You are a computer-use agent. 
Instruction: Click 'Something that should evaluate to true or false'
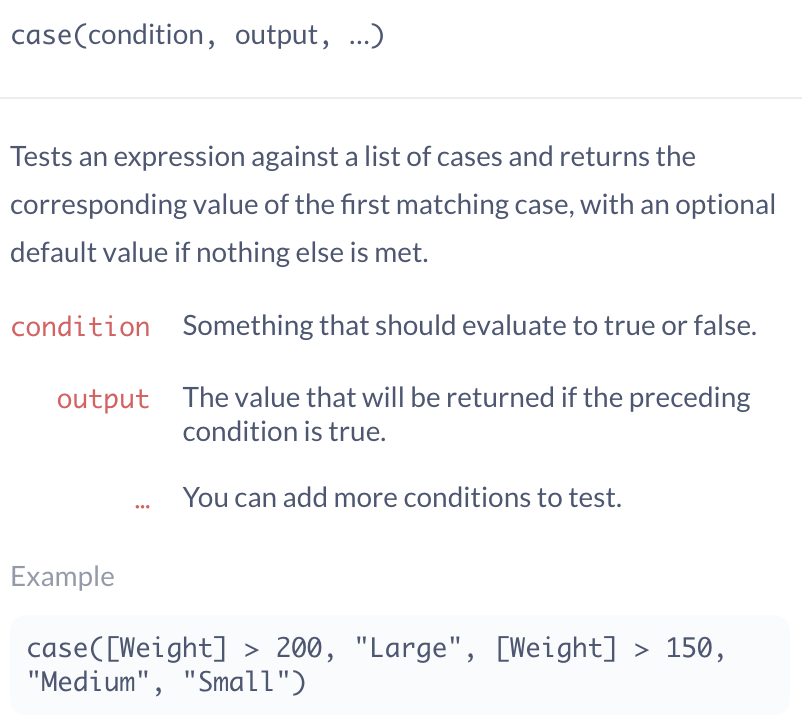click(470, 326)
